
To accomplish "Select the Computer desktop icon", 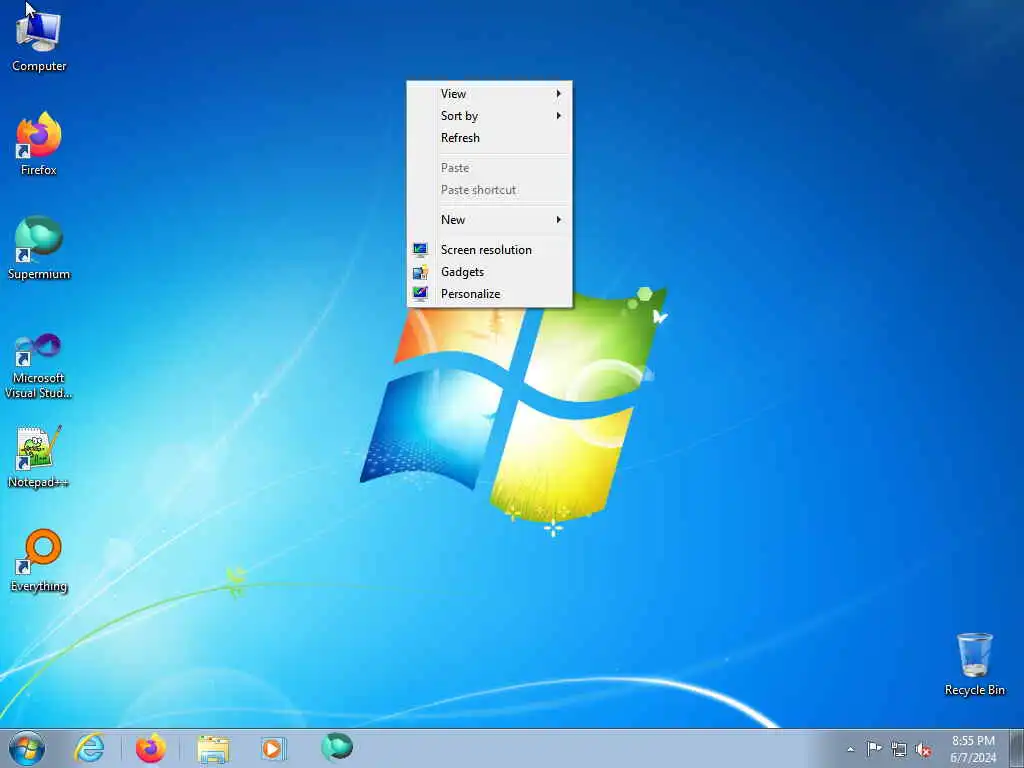I will point(39,40).
